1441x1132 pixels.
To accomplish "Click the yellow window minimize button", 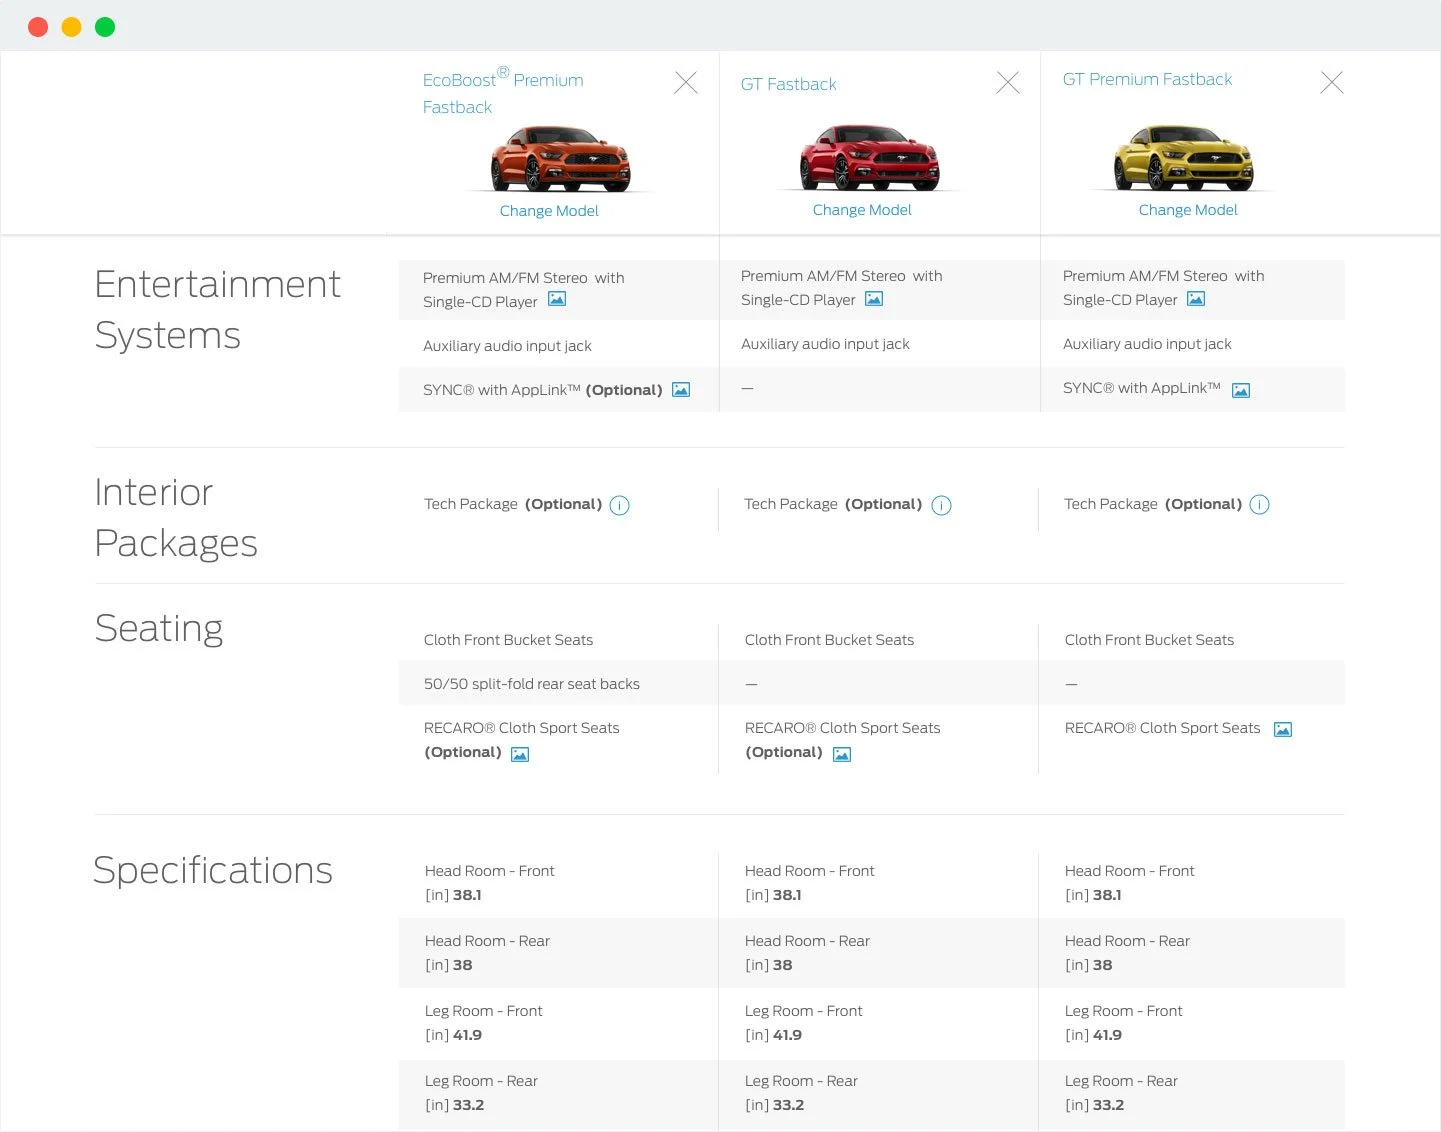I will (x=71, y=27).
